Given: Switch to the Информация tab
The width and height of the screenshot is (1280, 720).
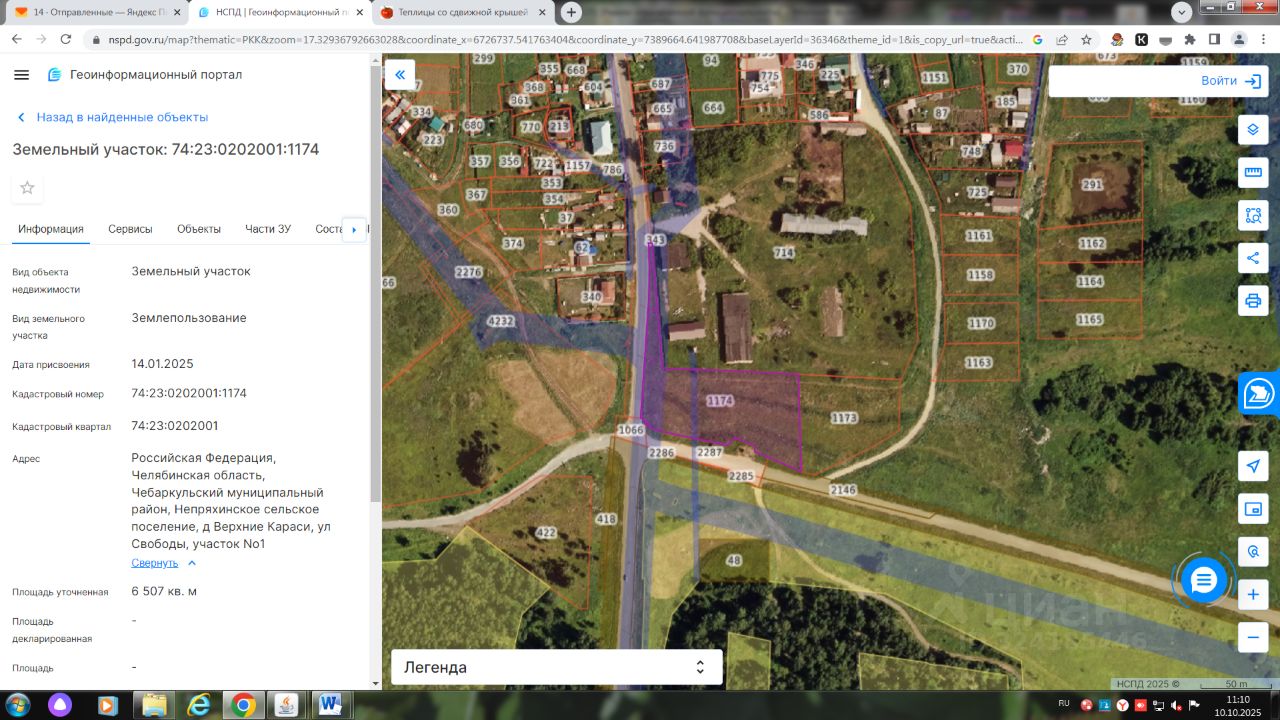Looking at the screenshot, I should pyautogui.click(x=51, y=229).
